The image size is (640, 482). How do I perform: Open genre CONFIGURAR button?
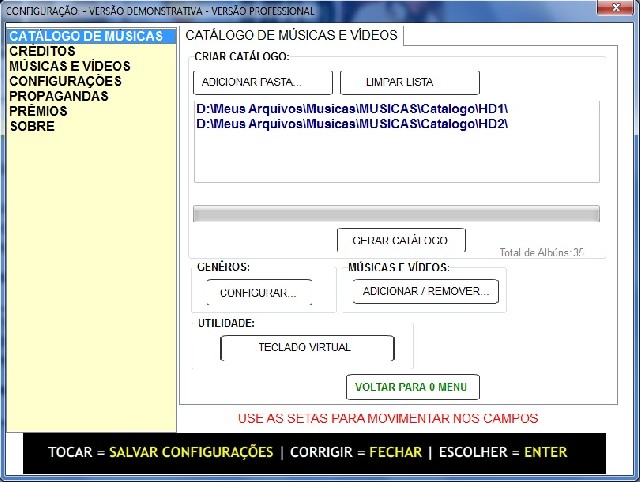(259, 293)
